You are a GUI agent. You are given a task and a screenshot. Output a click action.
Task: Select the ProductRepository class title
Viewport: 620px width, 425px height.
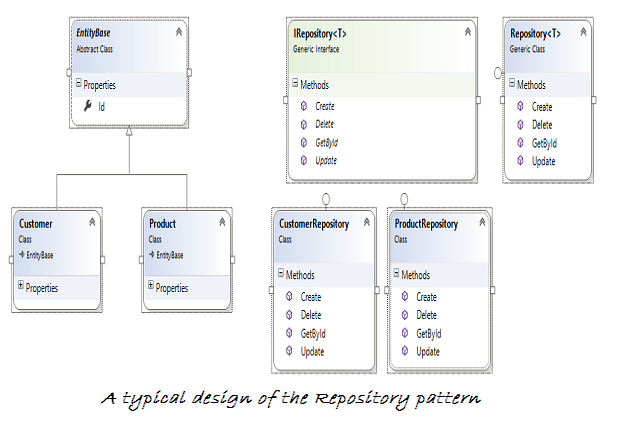tap(426, 224)
